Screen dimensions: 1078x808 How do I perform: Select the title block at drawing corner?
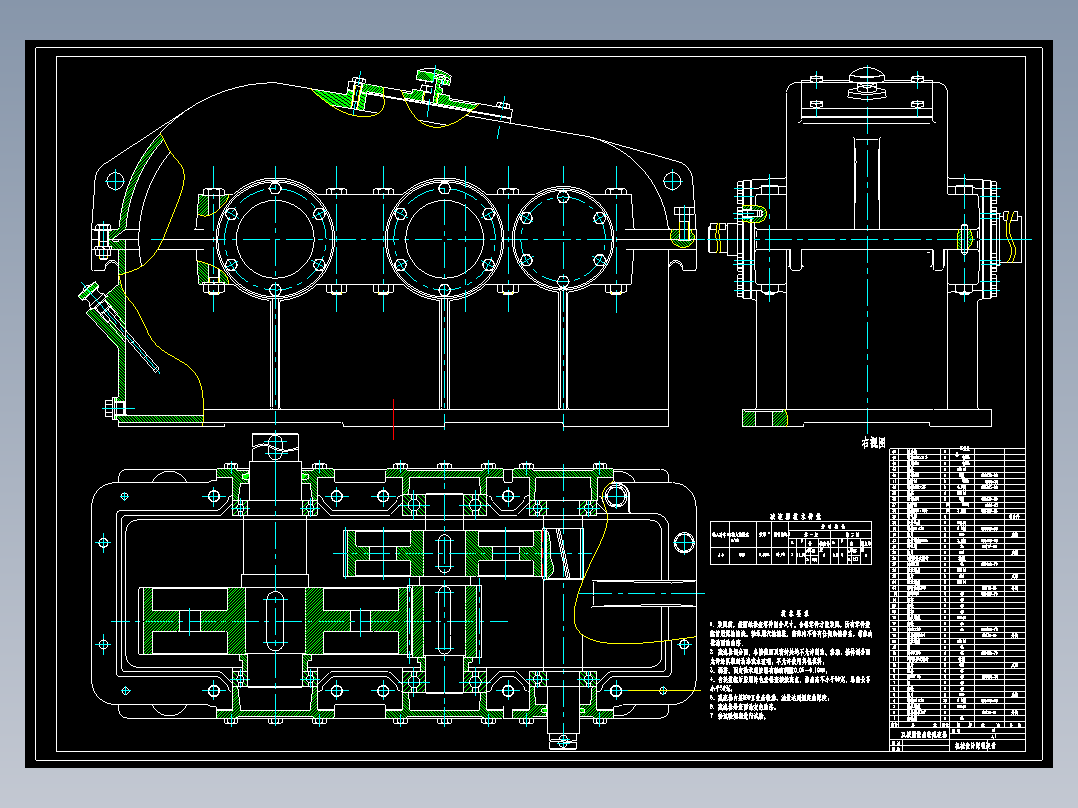pyautogui.click(x=957, y=739)
